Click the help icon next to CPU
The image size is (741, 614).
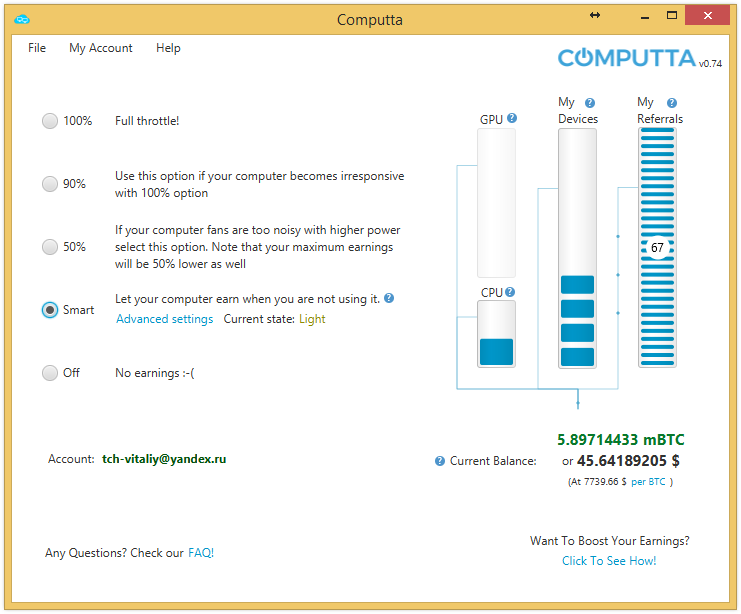(510, 292)
